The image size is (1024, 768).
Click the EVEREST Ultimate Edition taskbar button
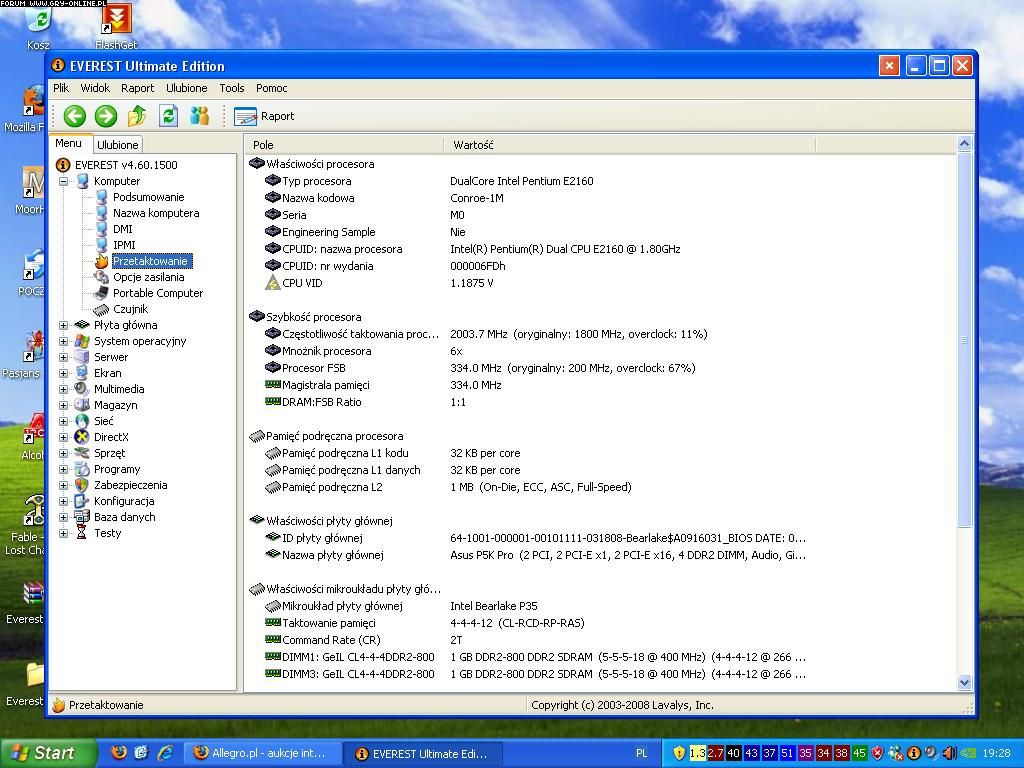(423, 754)
